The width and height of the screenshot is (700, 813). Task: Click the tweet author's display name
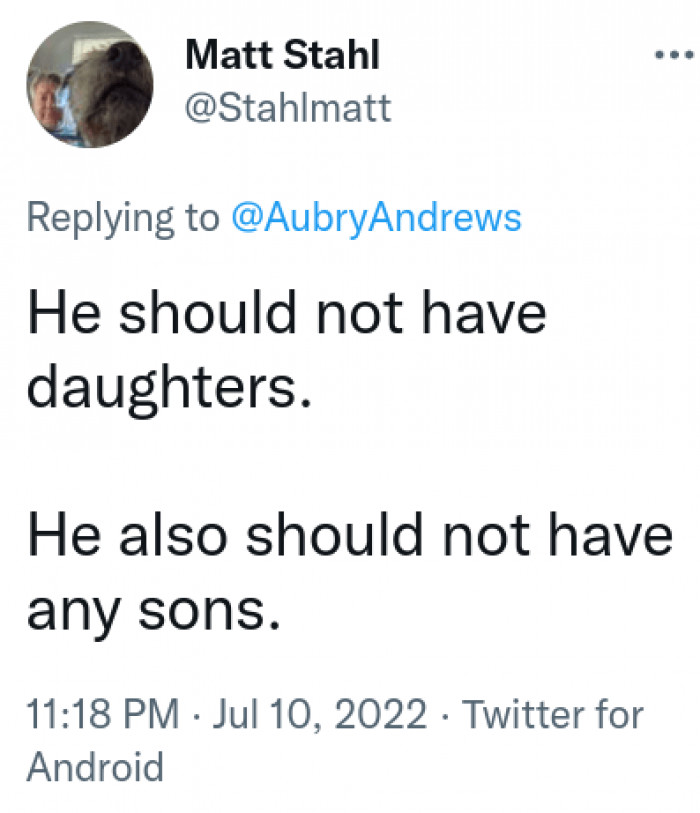tap(282, 56)
